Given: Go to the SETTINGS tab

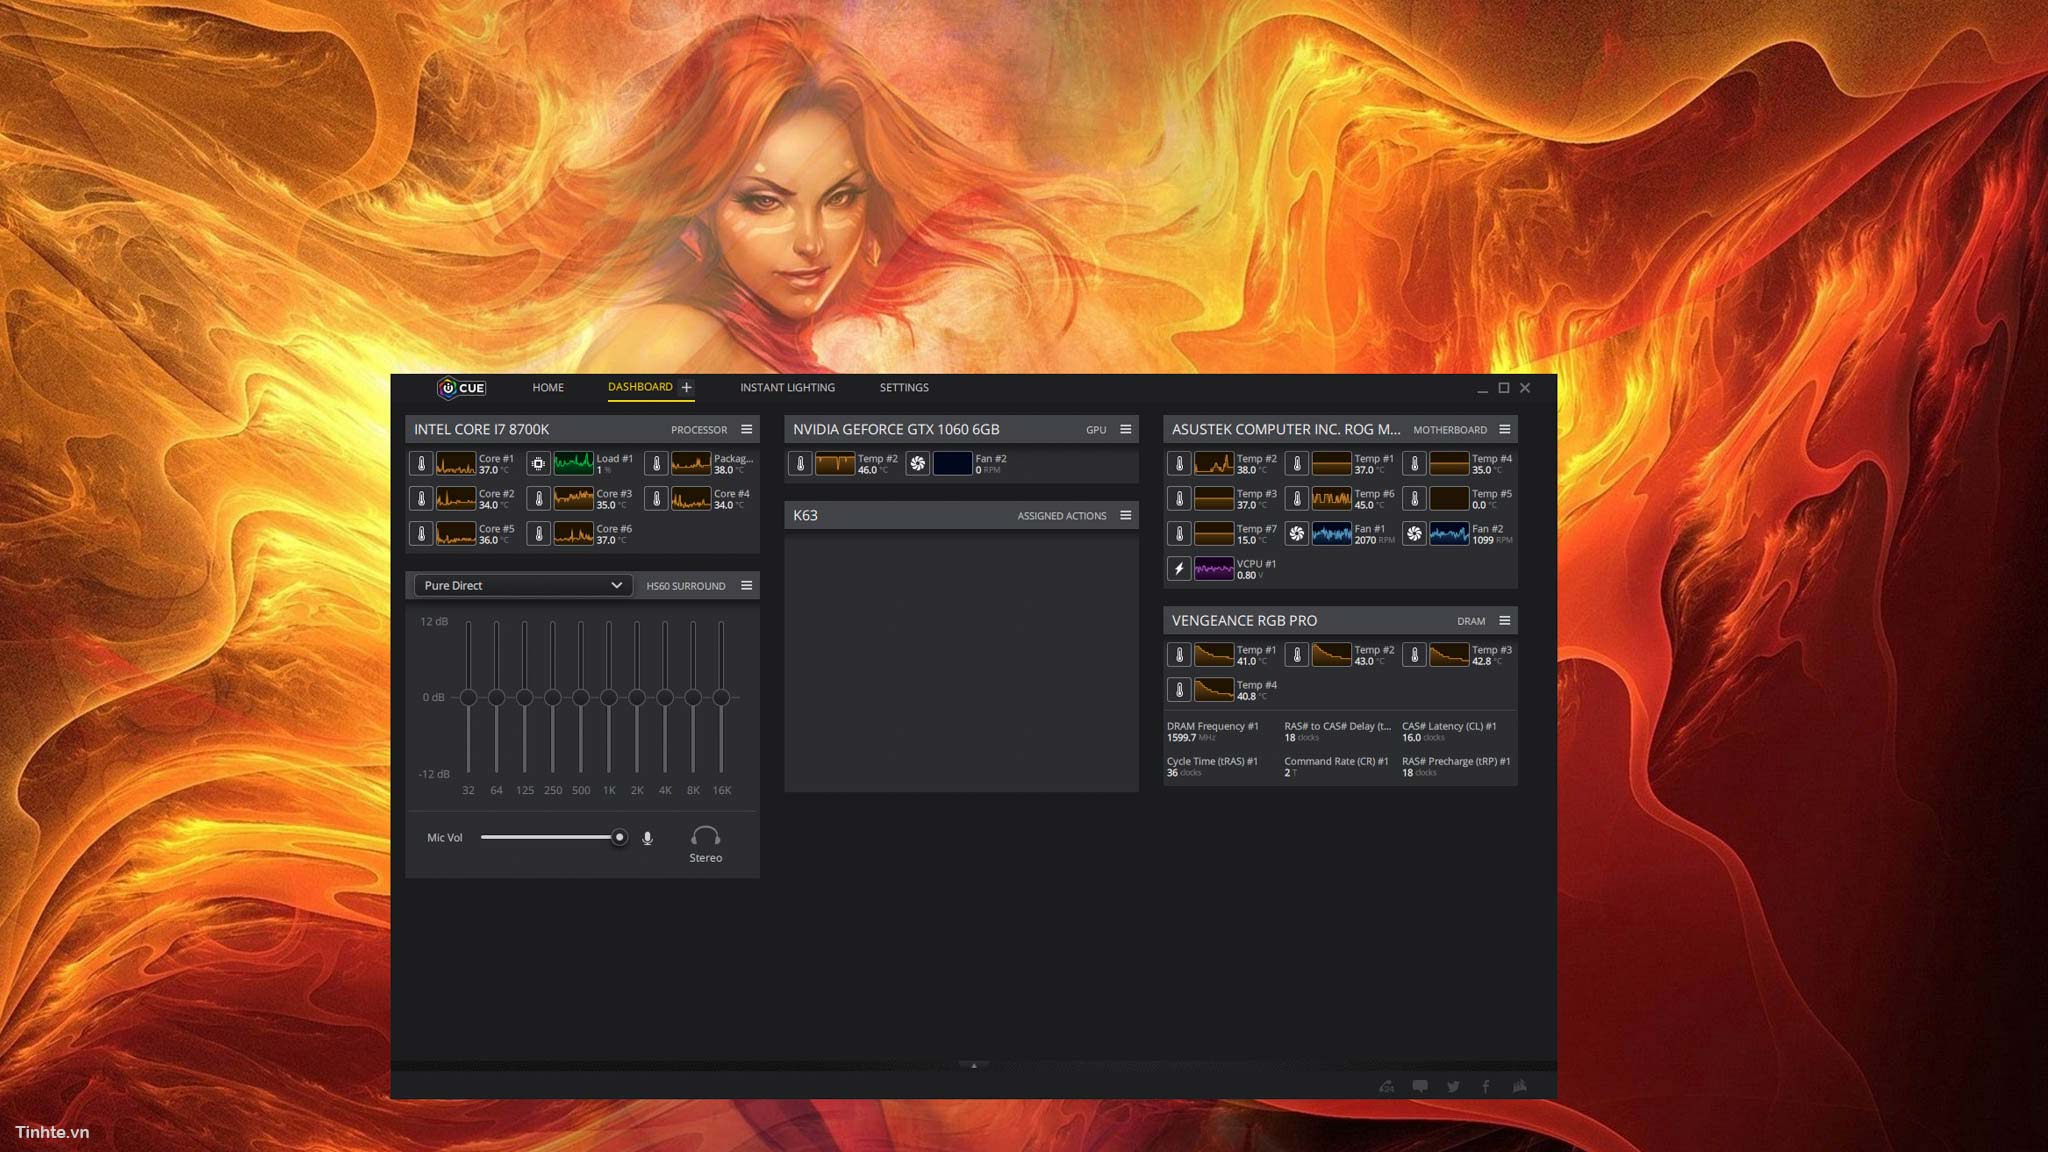Looking at the screenshot, I should (904, 388).
